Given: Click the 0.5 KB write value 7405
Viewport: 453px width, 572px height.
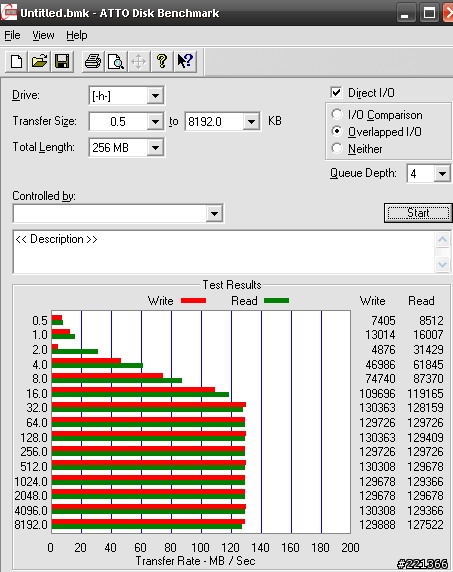Looking at the screenshot, I should (x=383, y=321).
